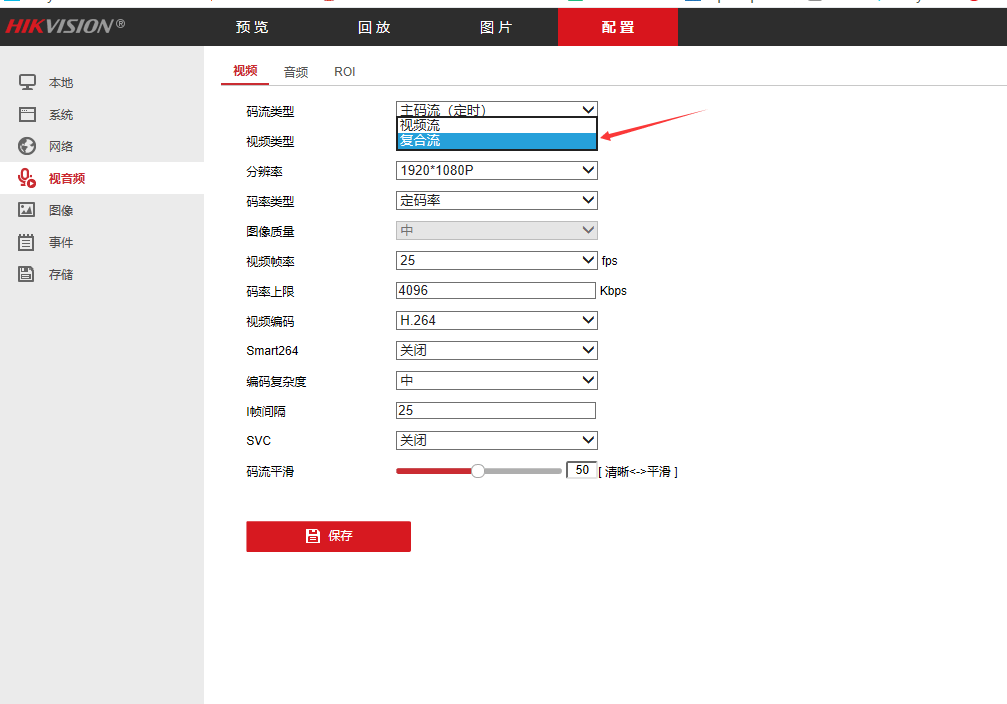
Task: Open the SVC dropdown
Action: 496,440
